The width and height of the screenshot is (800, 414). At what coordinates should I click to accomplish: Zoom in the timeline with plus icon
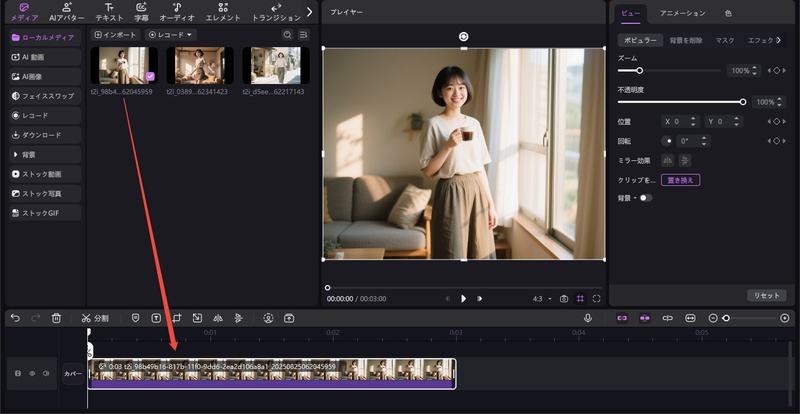(785, 318)
